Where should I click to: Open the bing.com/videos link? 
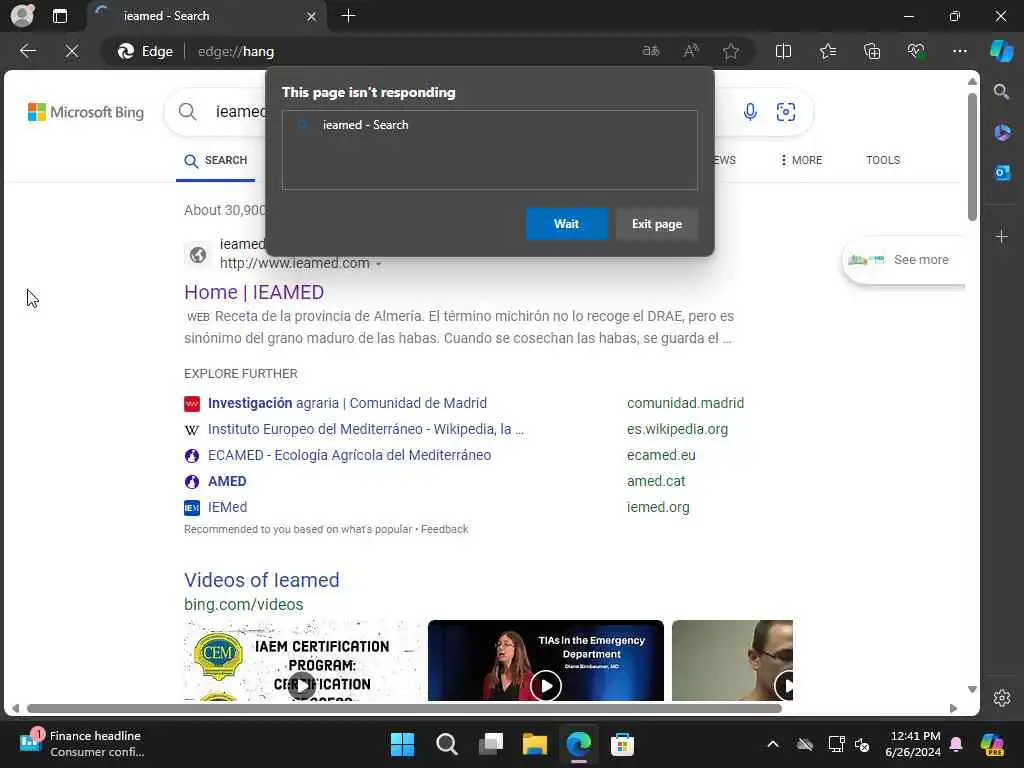click(x=244, y=604)
